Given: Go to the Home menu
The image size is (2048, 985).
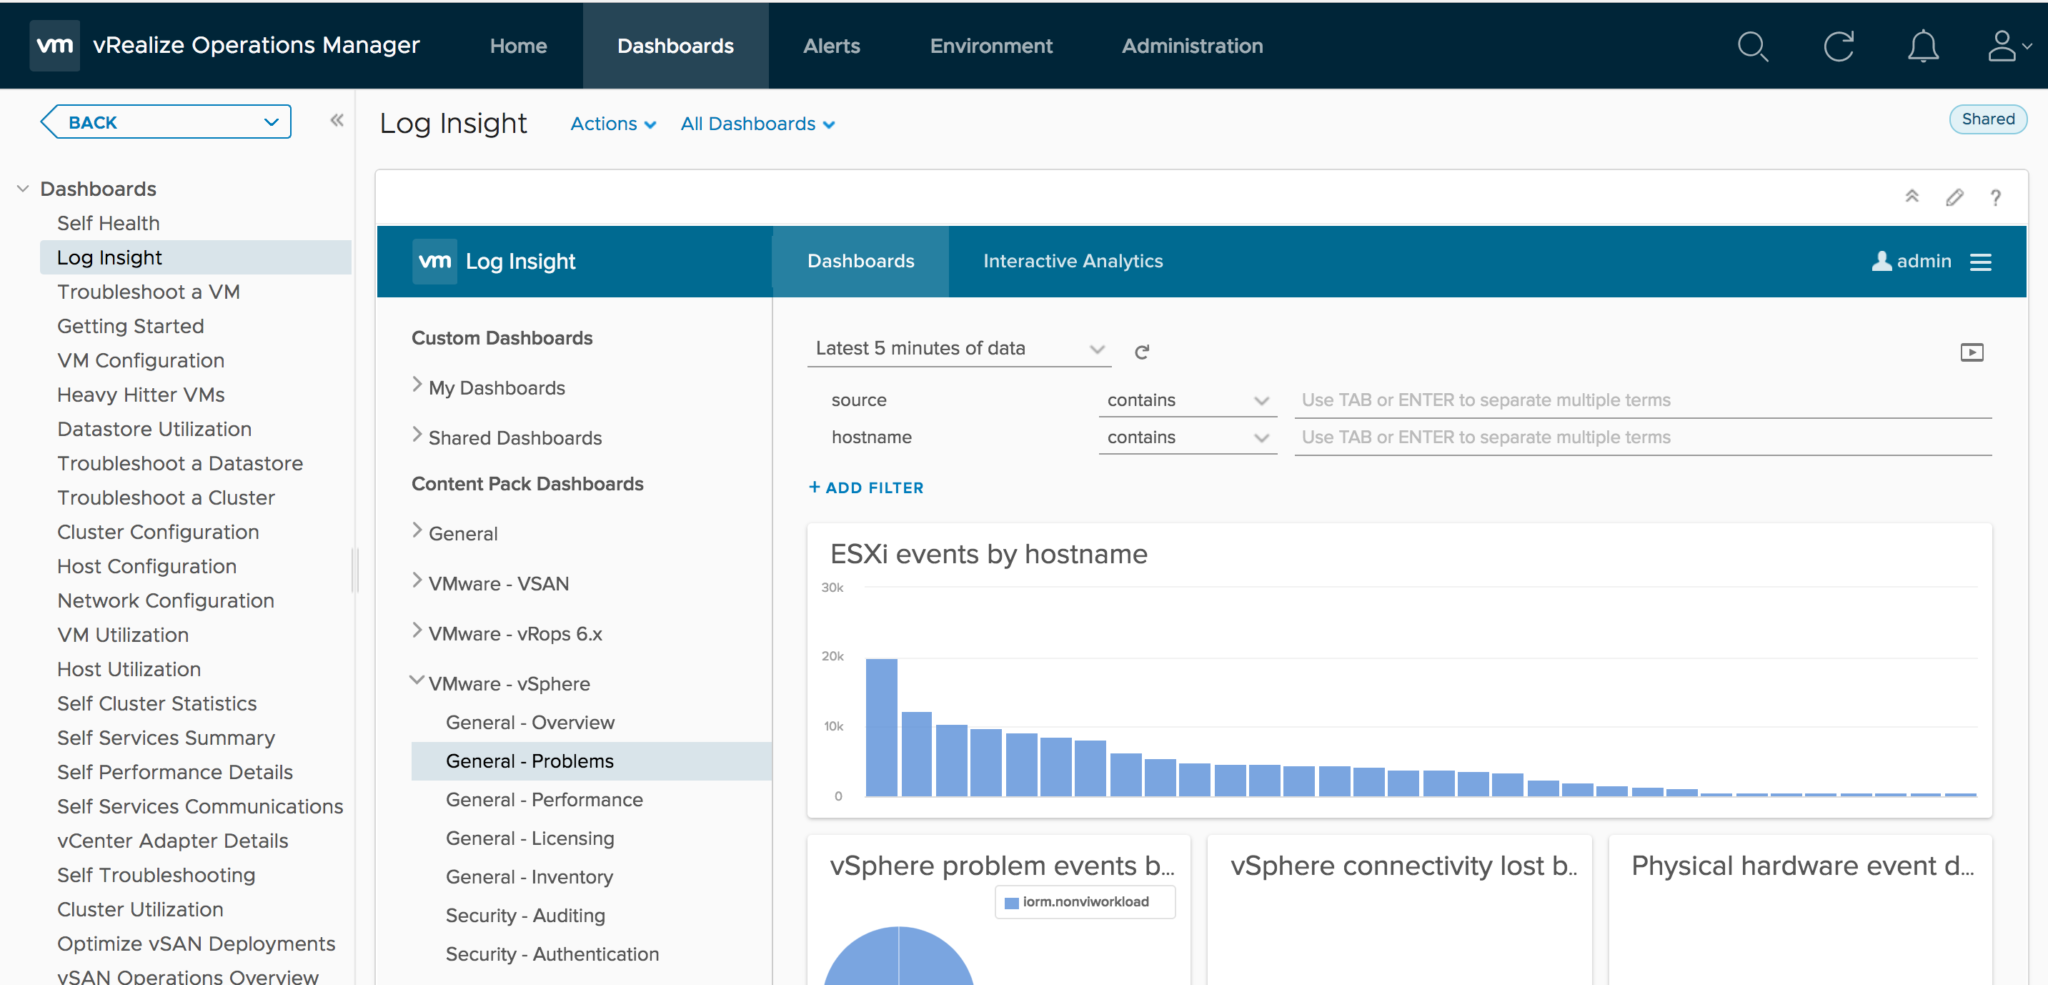Looking at the screenshot, I should click(x=518, y=46).
